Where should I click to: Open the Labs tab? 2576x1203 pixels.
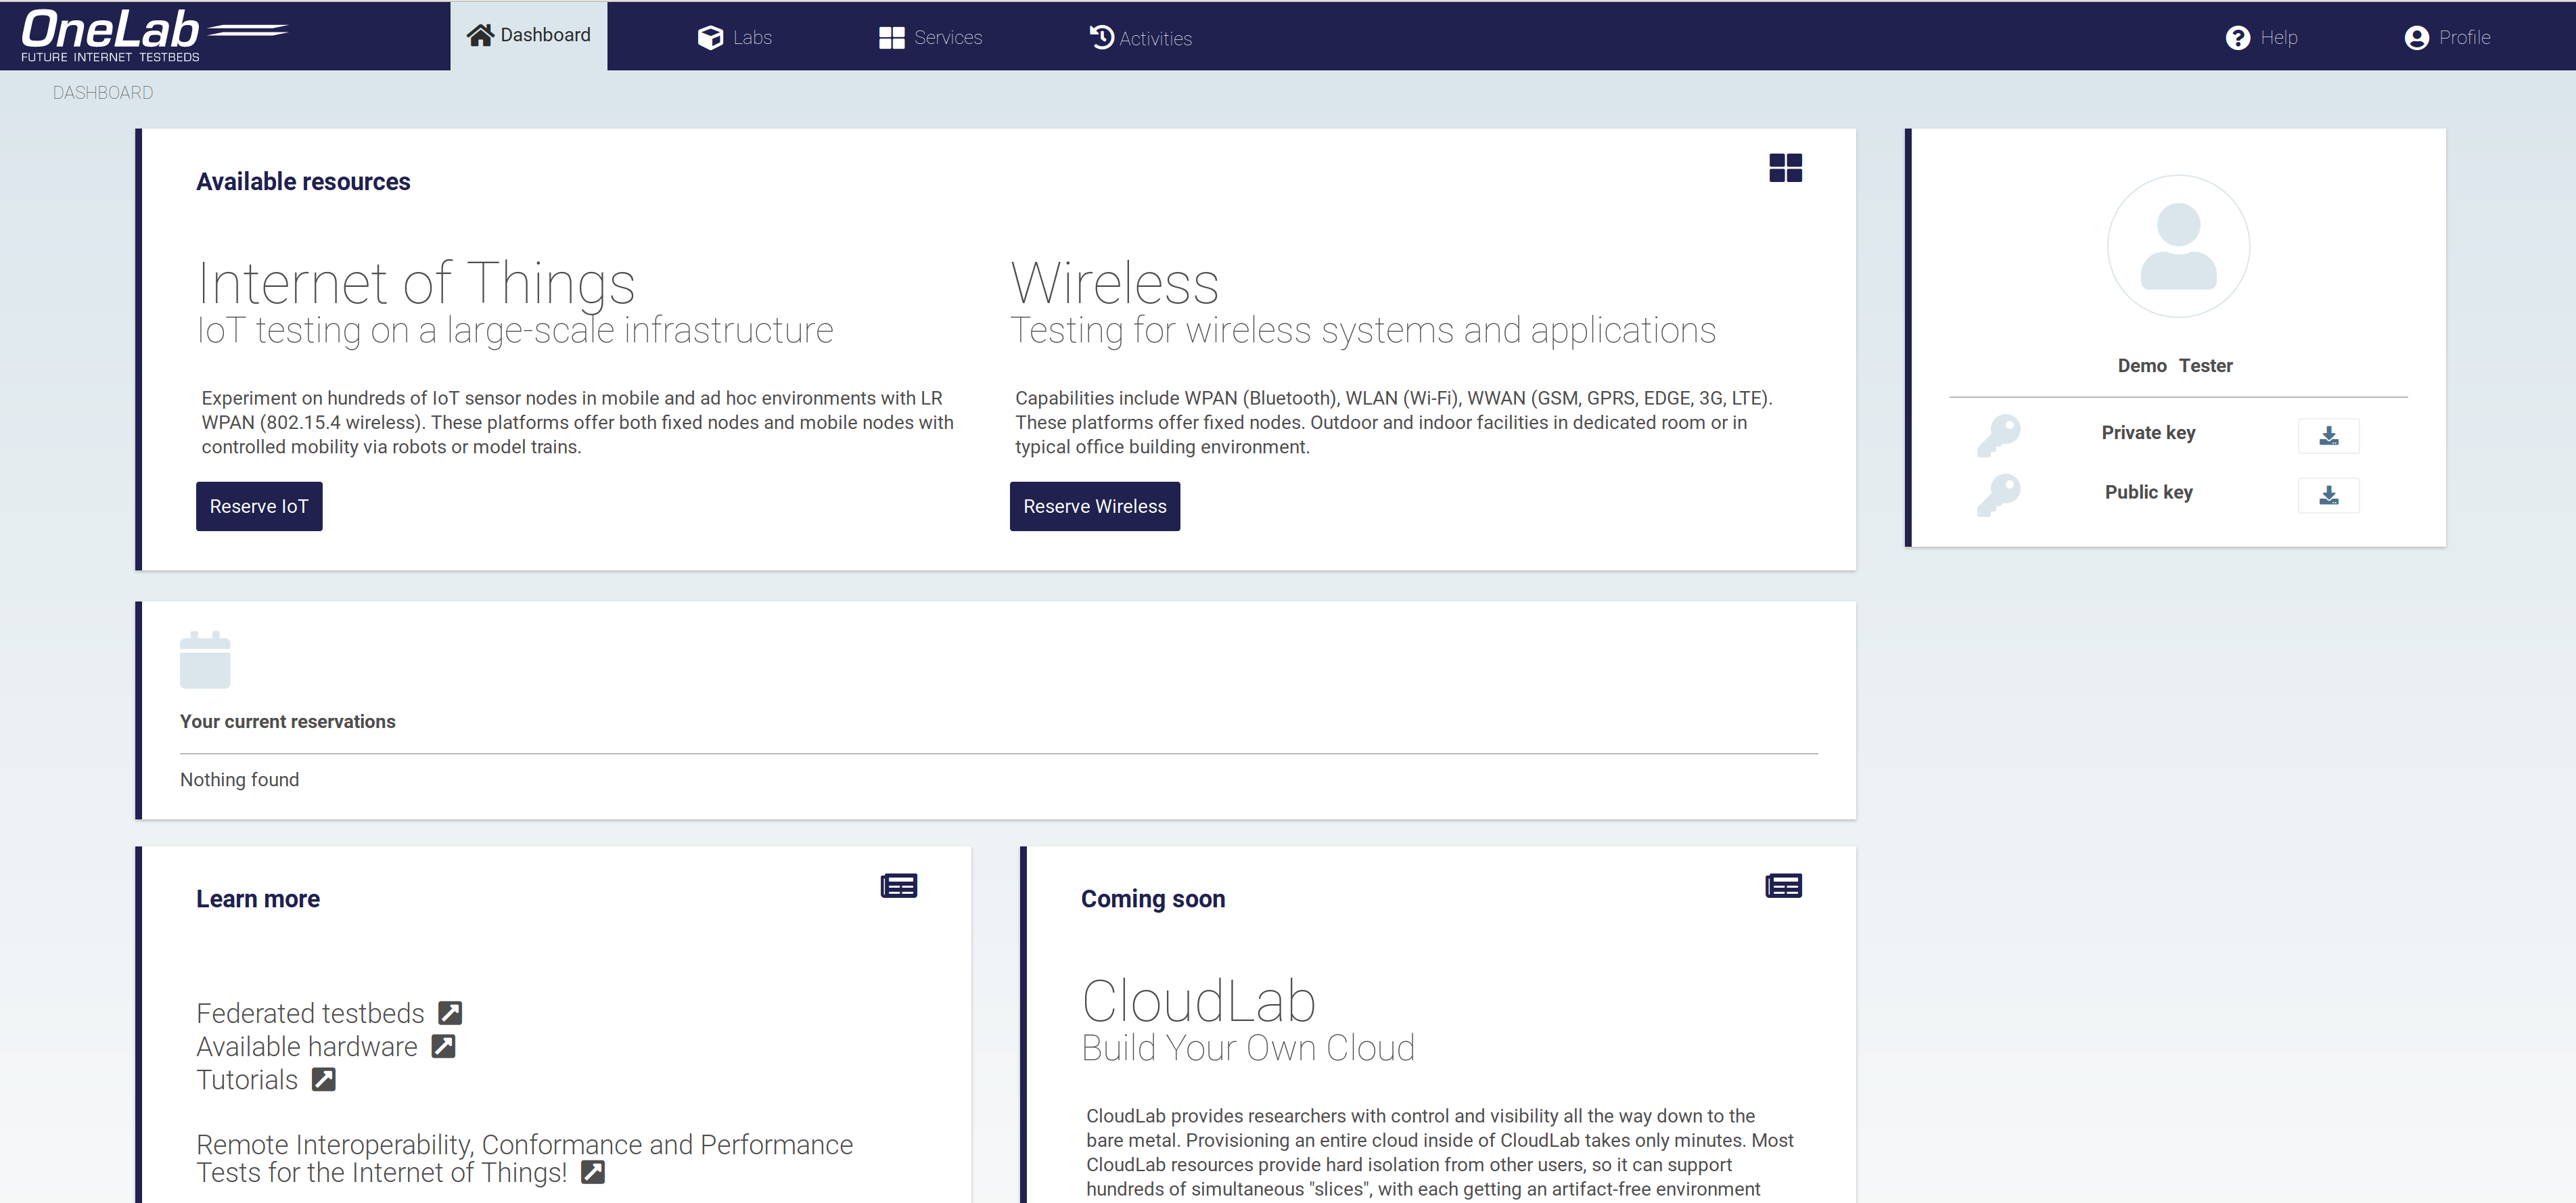tap(735, 38)
